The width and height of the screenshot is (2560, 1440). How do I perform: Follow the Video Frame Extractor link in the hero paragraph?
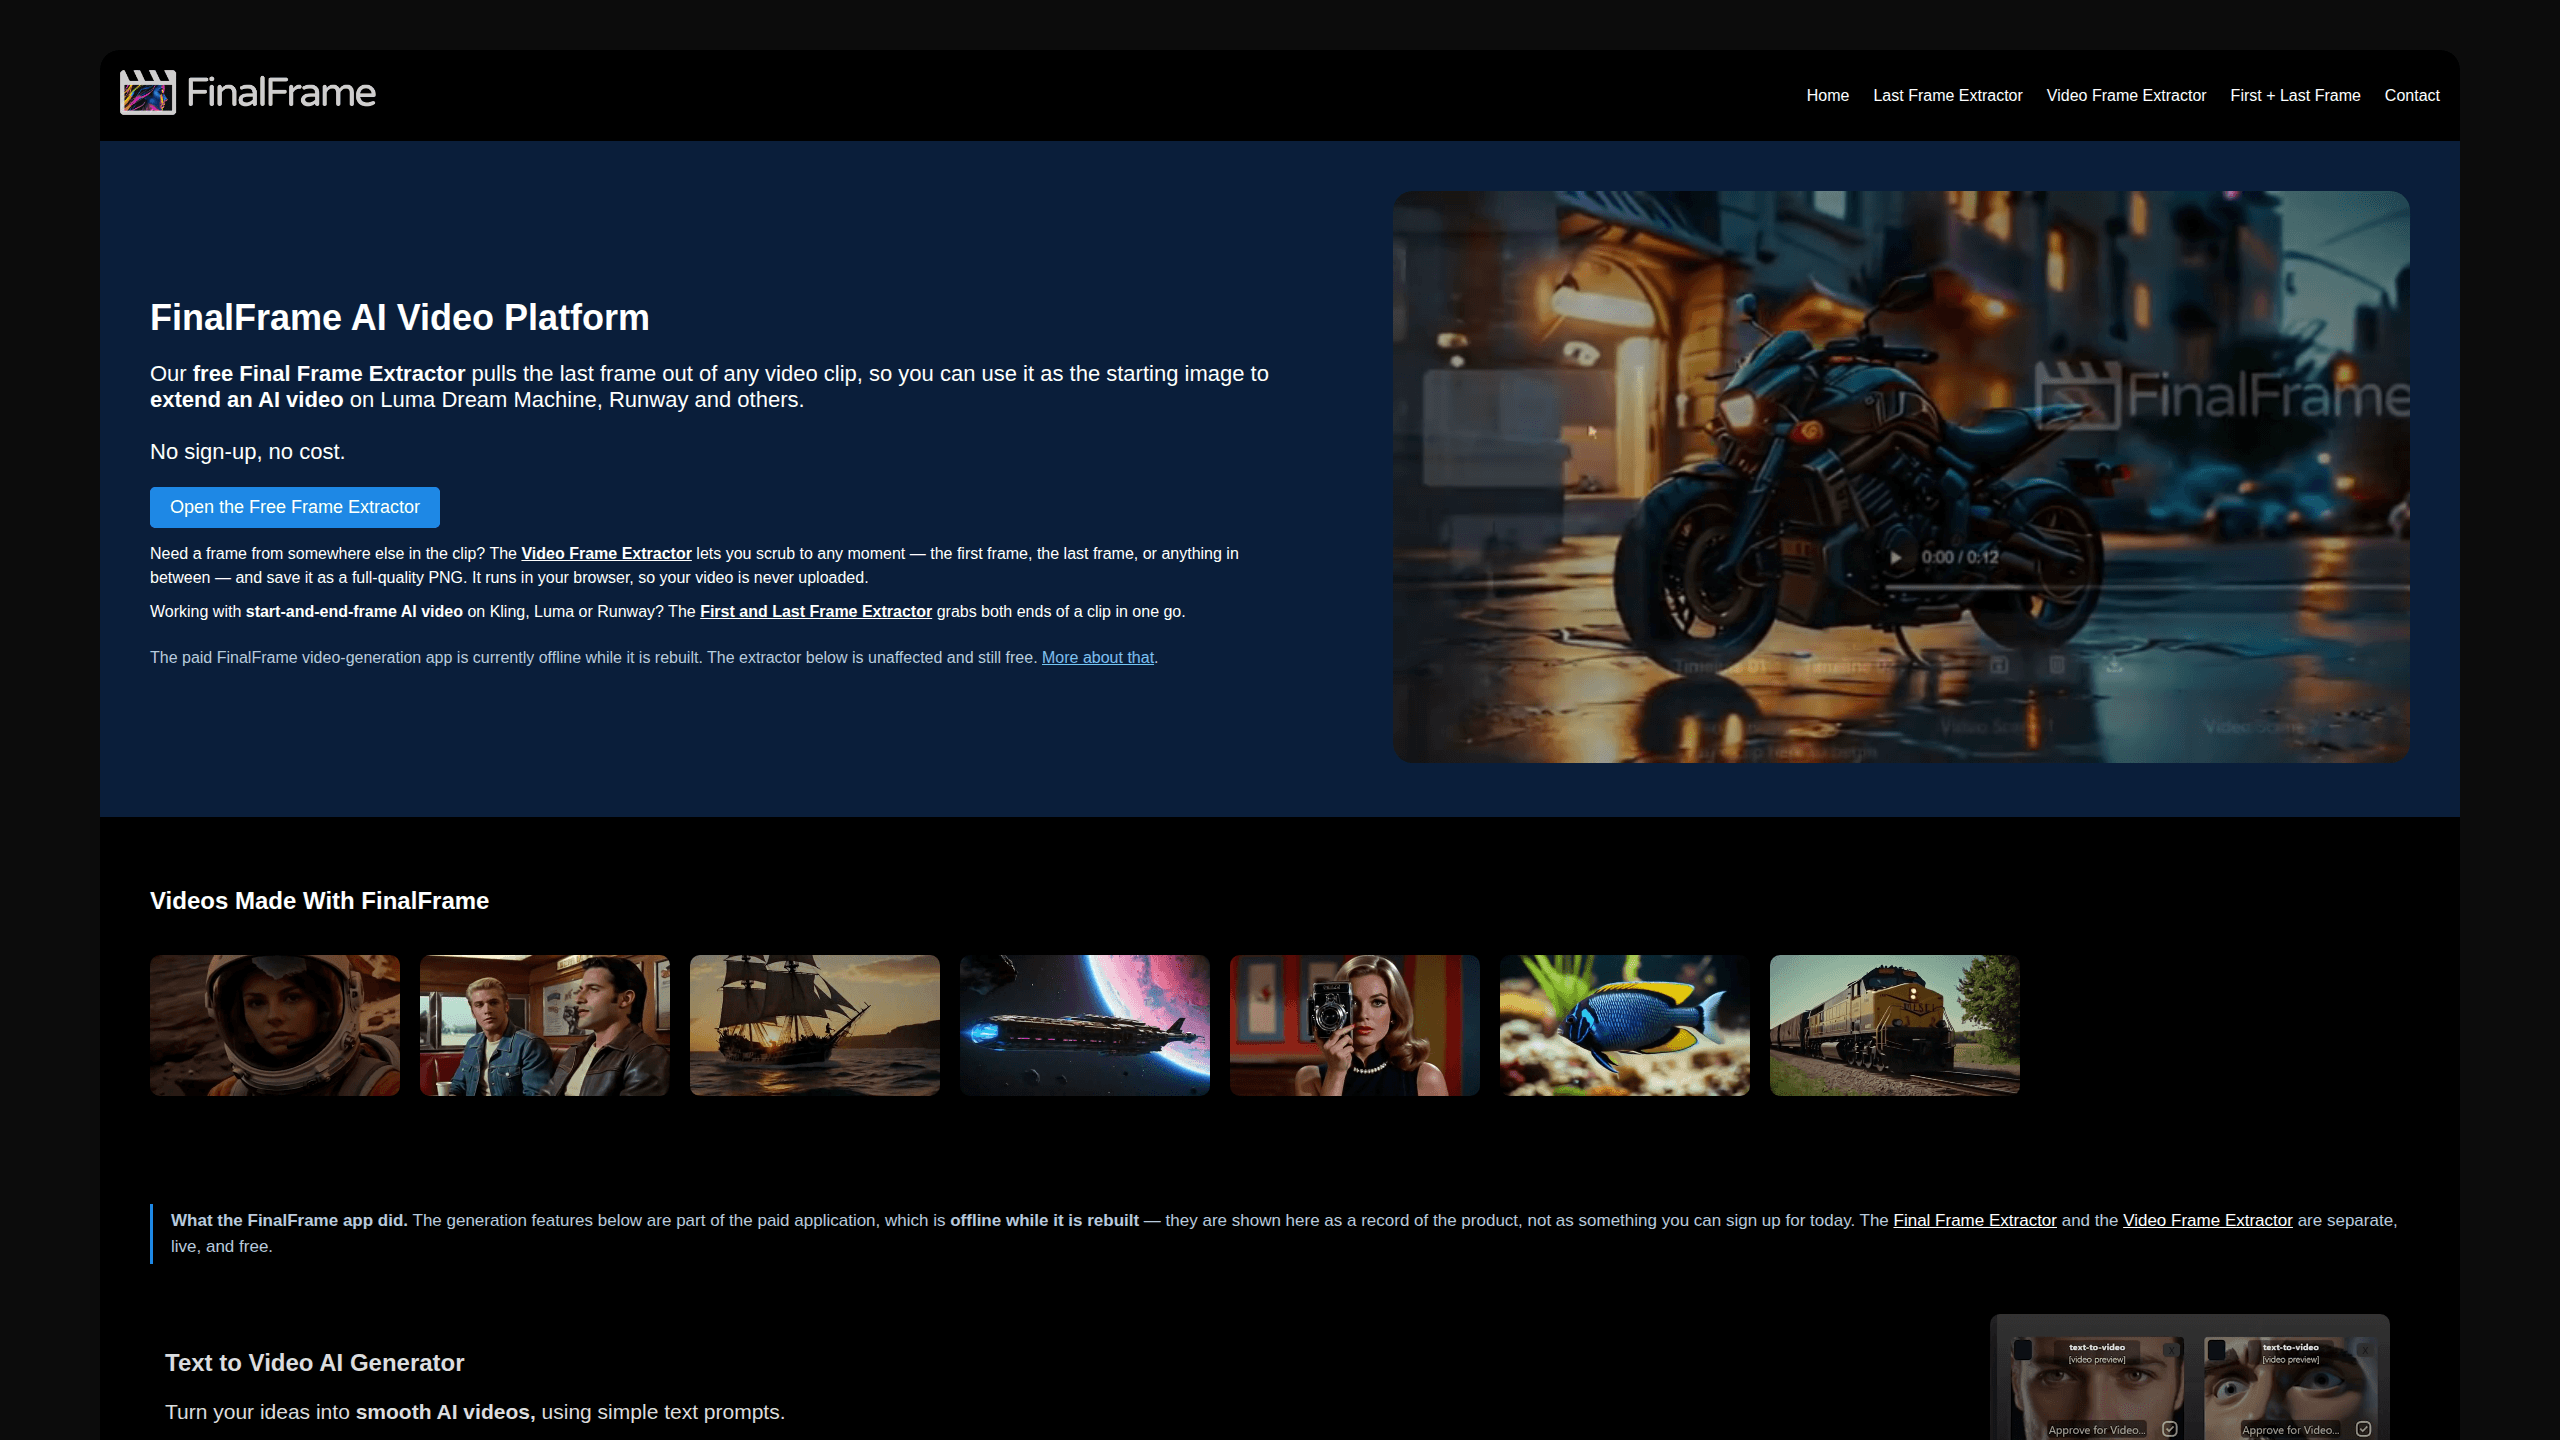tap(606, 553)
